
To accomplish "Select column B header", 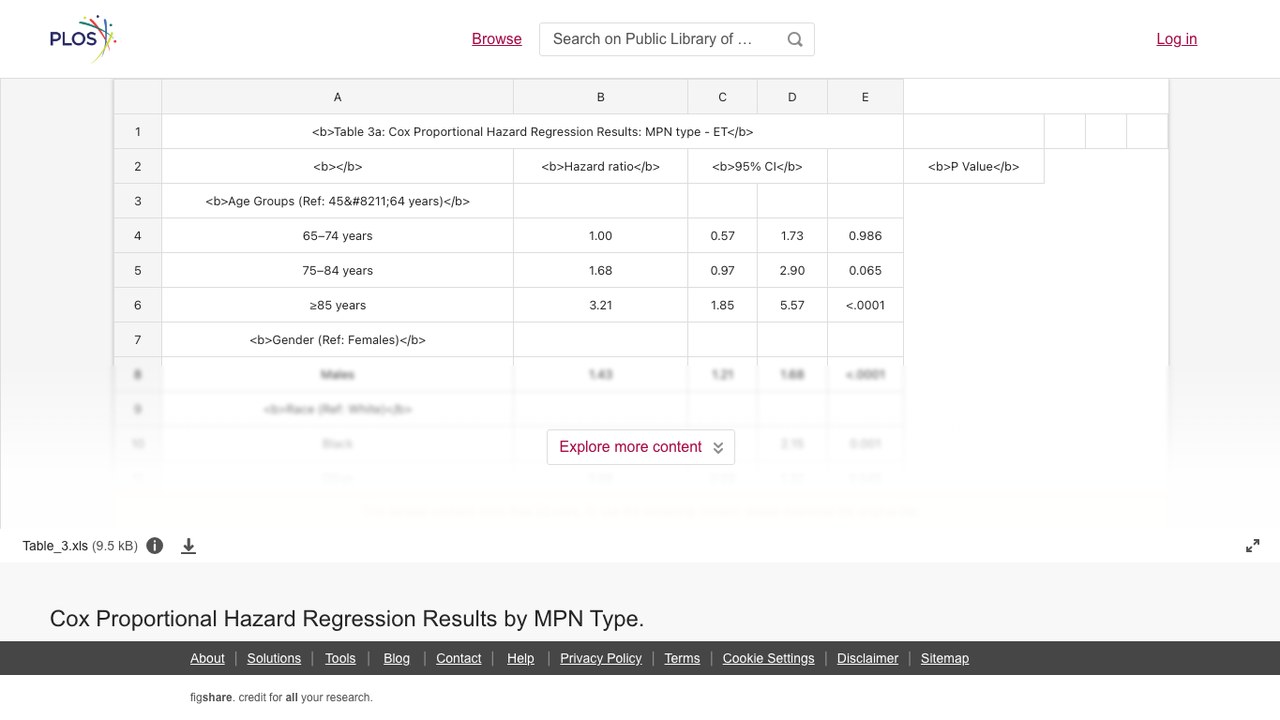I will click(x=600, y=97).
